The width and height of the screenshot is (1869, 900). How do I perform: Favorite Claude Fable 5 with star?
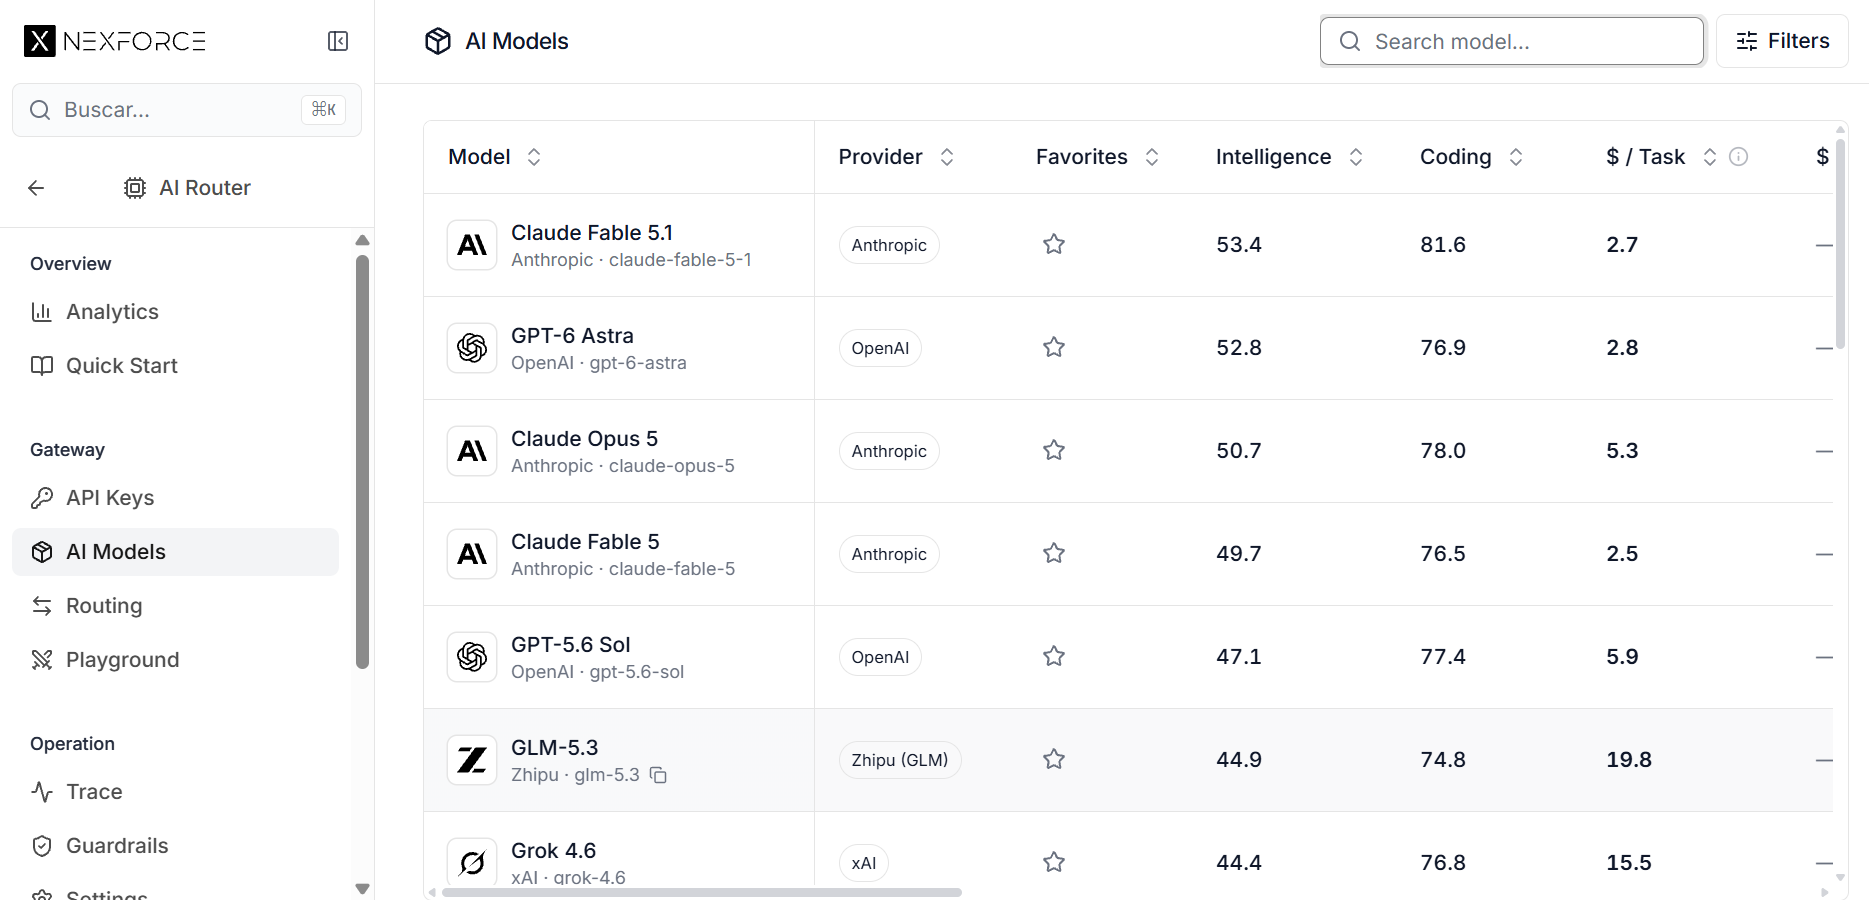click(x=1054, y=553)
